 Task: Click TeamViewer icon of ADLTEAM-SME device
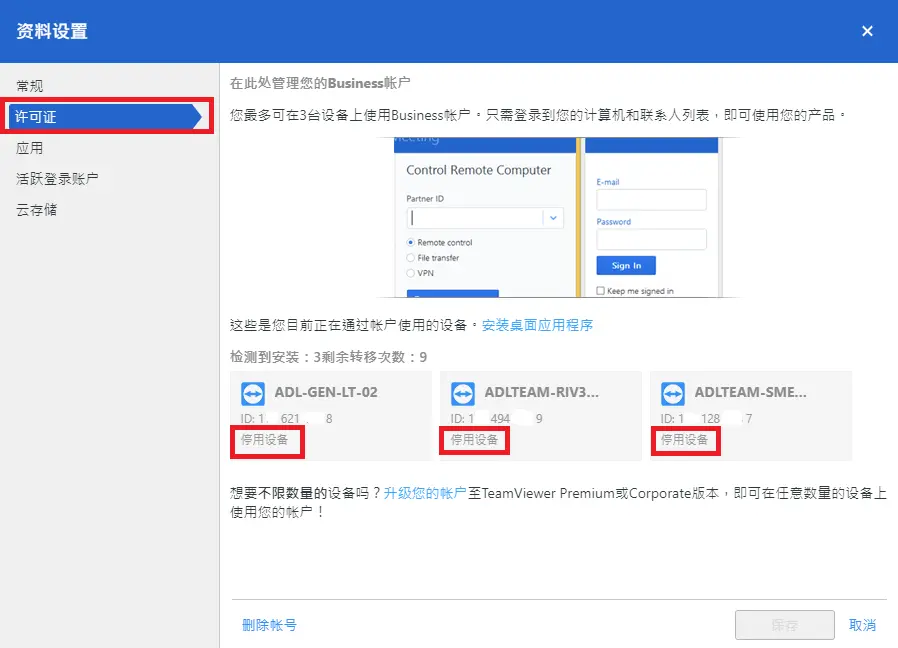coord(673,394)
